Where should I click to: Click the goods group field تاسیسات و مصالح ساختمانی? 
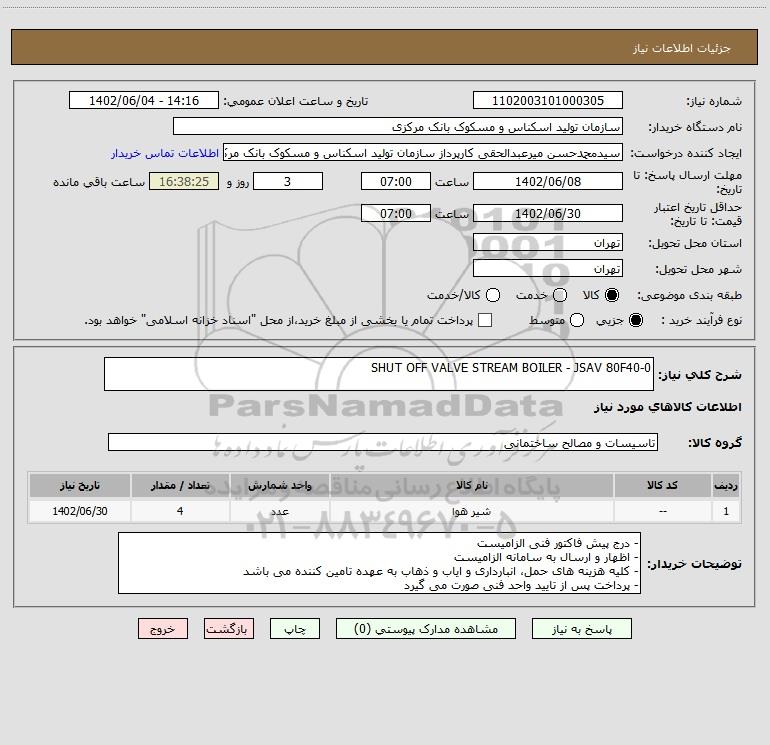click(x=383, y=442)
